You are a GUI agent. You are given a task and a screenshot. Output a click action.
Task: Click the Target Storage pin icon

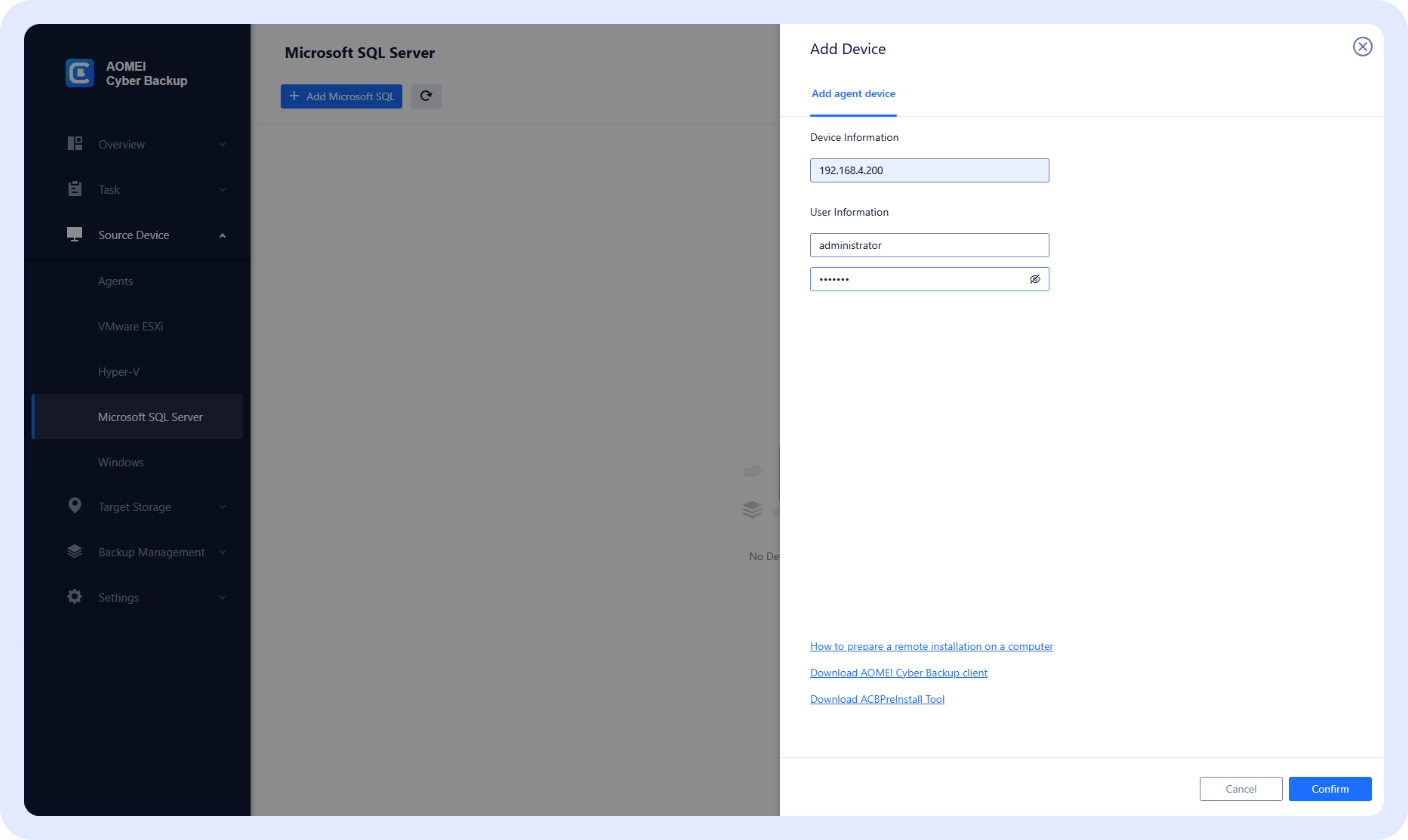pos(75,506)
